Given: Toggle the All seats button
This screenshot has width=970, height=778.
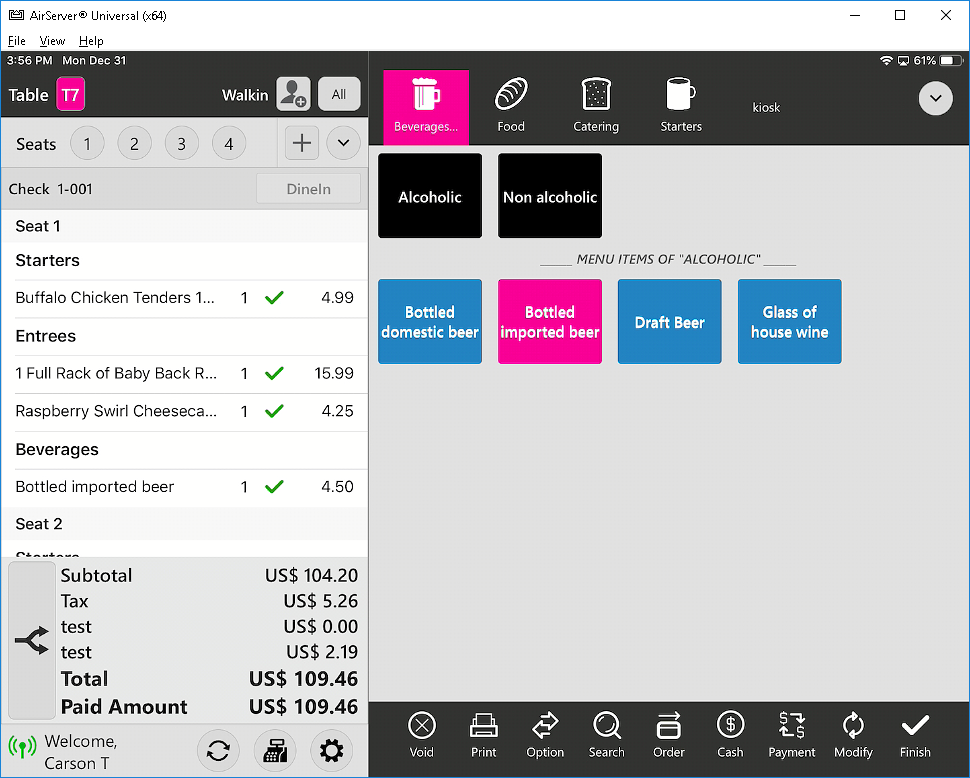Looking at the screenshot, I should tap(339, 94).
